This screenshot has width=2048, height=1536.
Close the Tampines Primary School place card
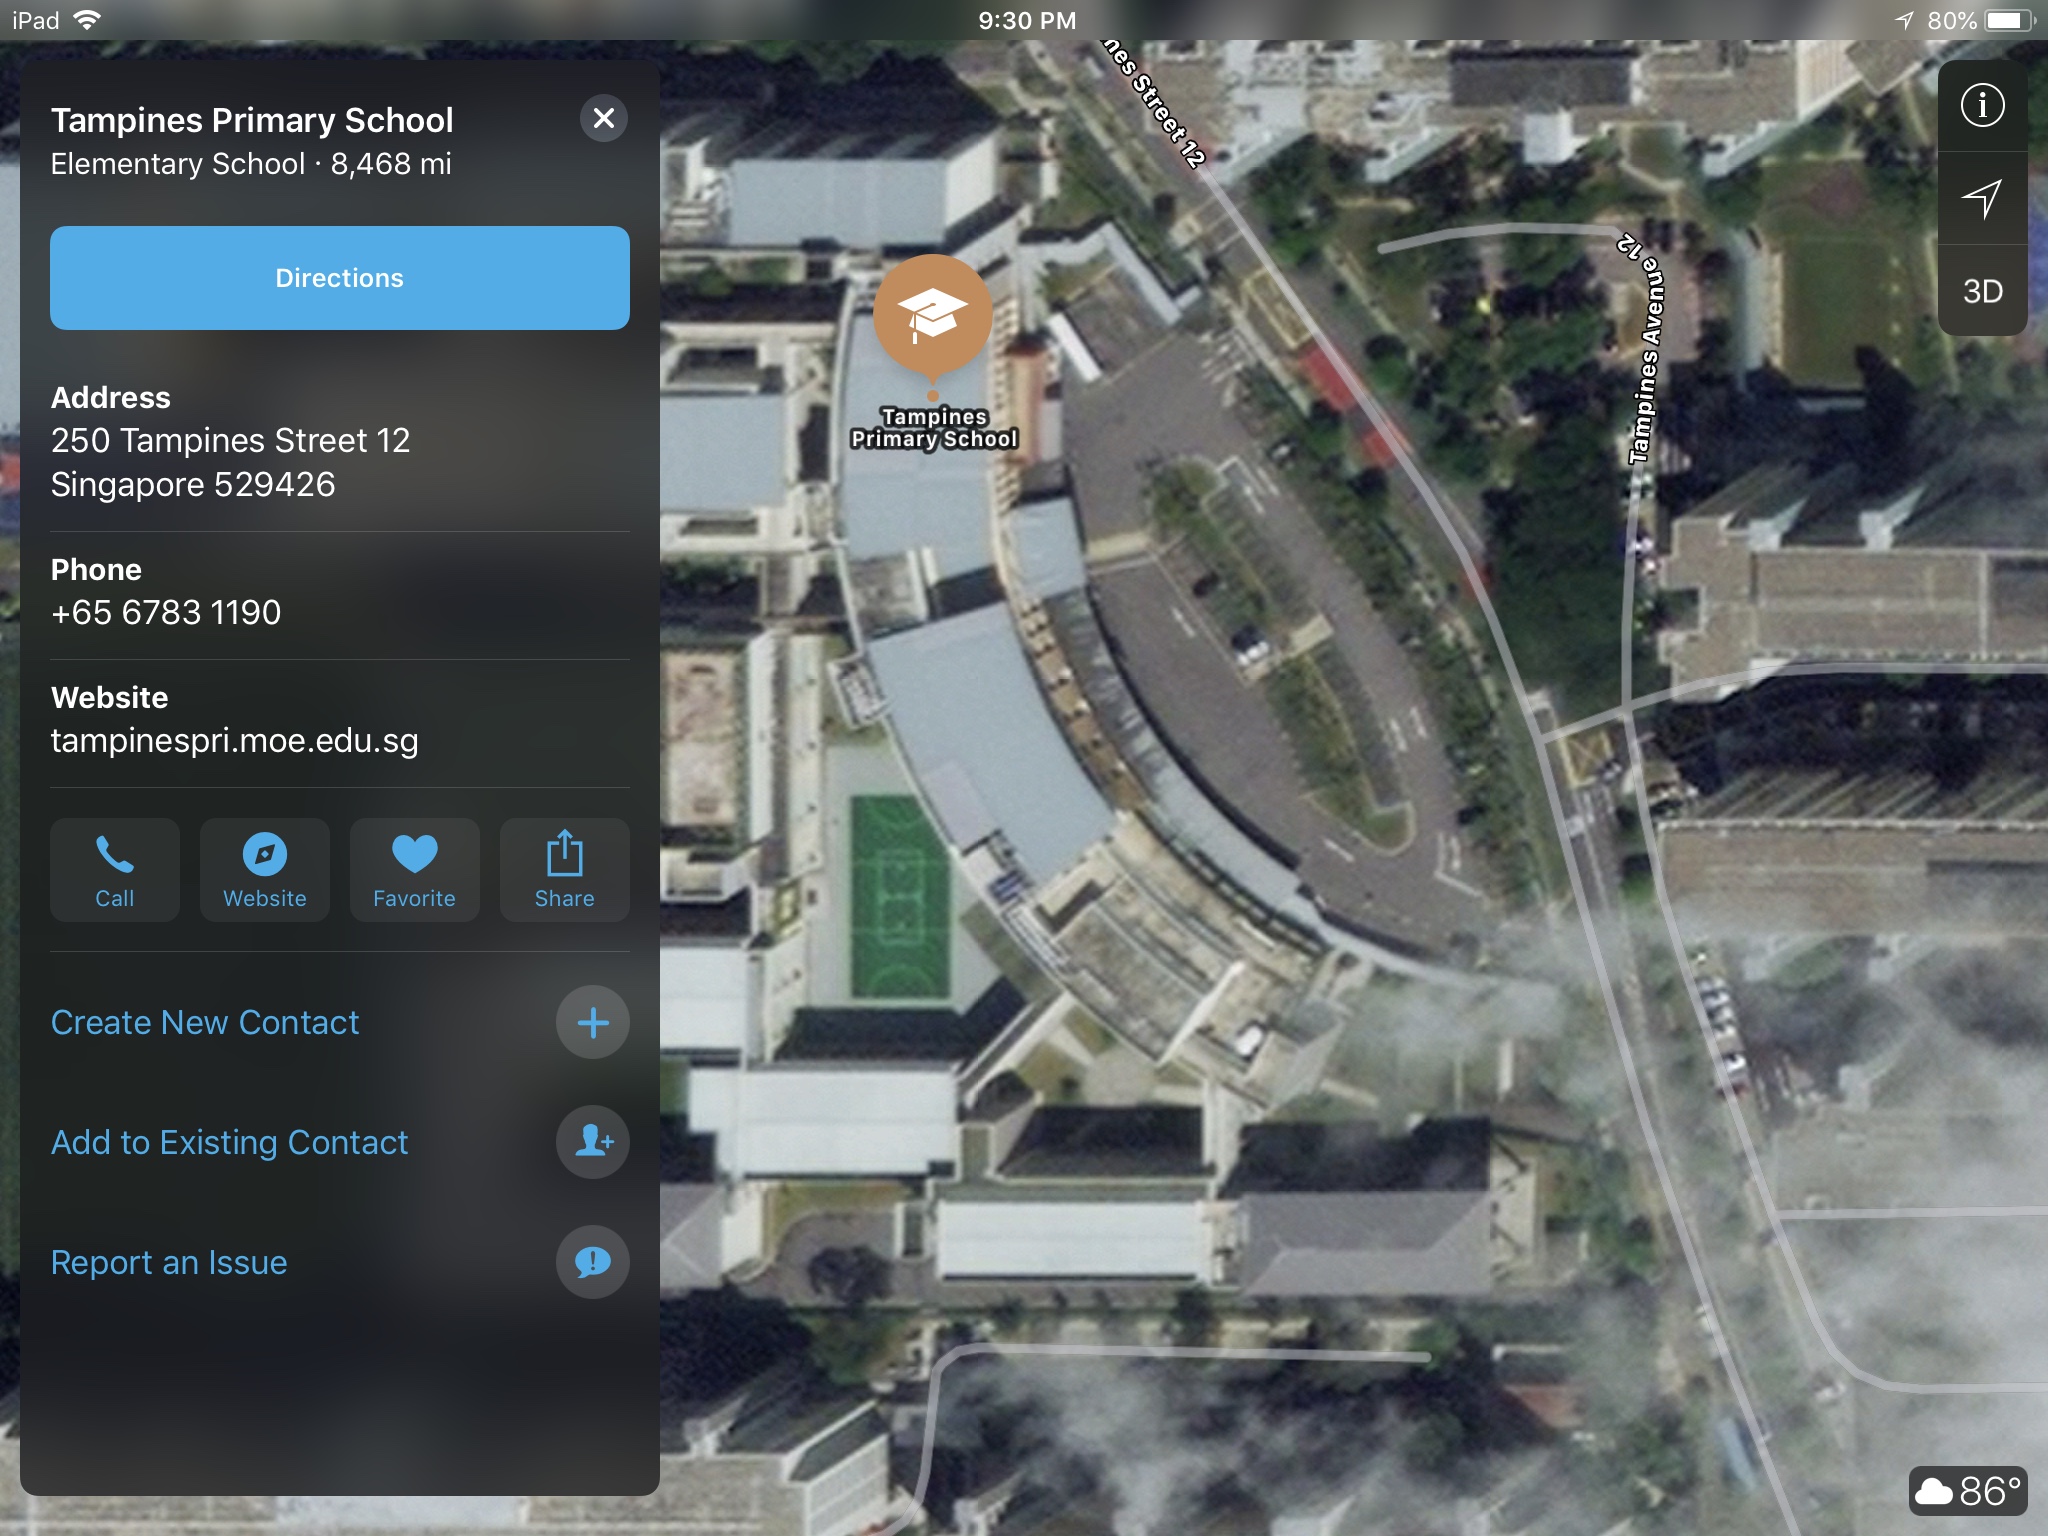tap(604, 118)
